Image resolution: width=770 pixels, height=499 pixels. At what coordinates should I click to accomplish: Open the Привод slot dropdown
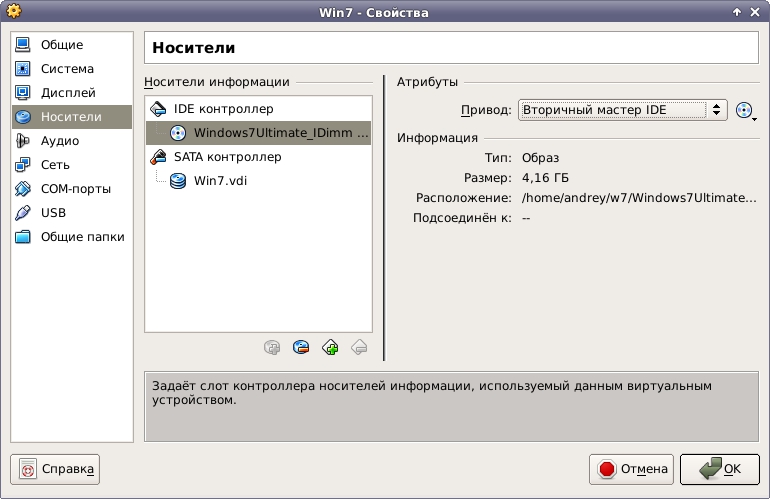pos(622,110)
